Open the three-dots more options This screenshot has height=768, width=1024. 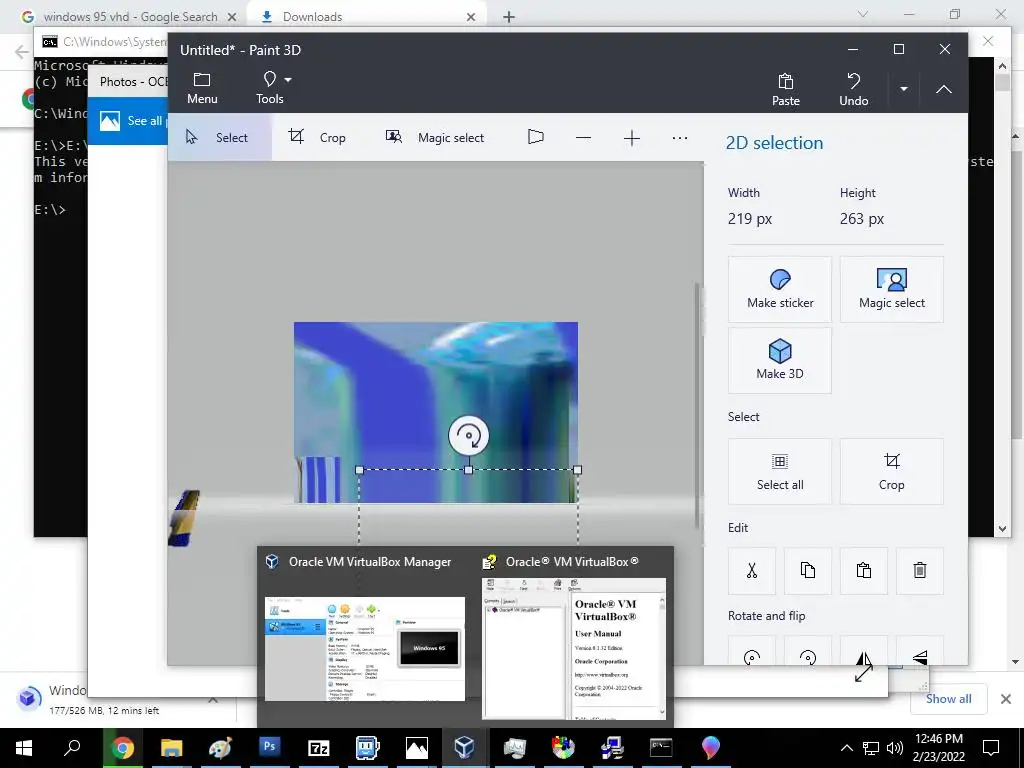tap(680, 138)
